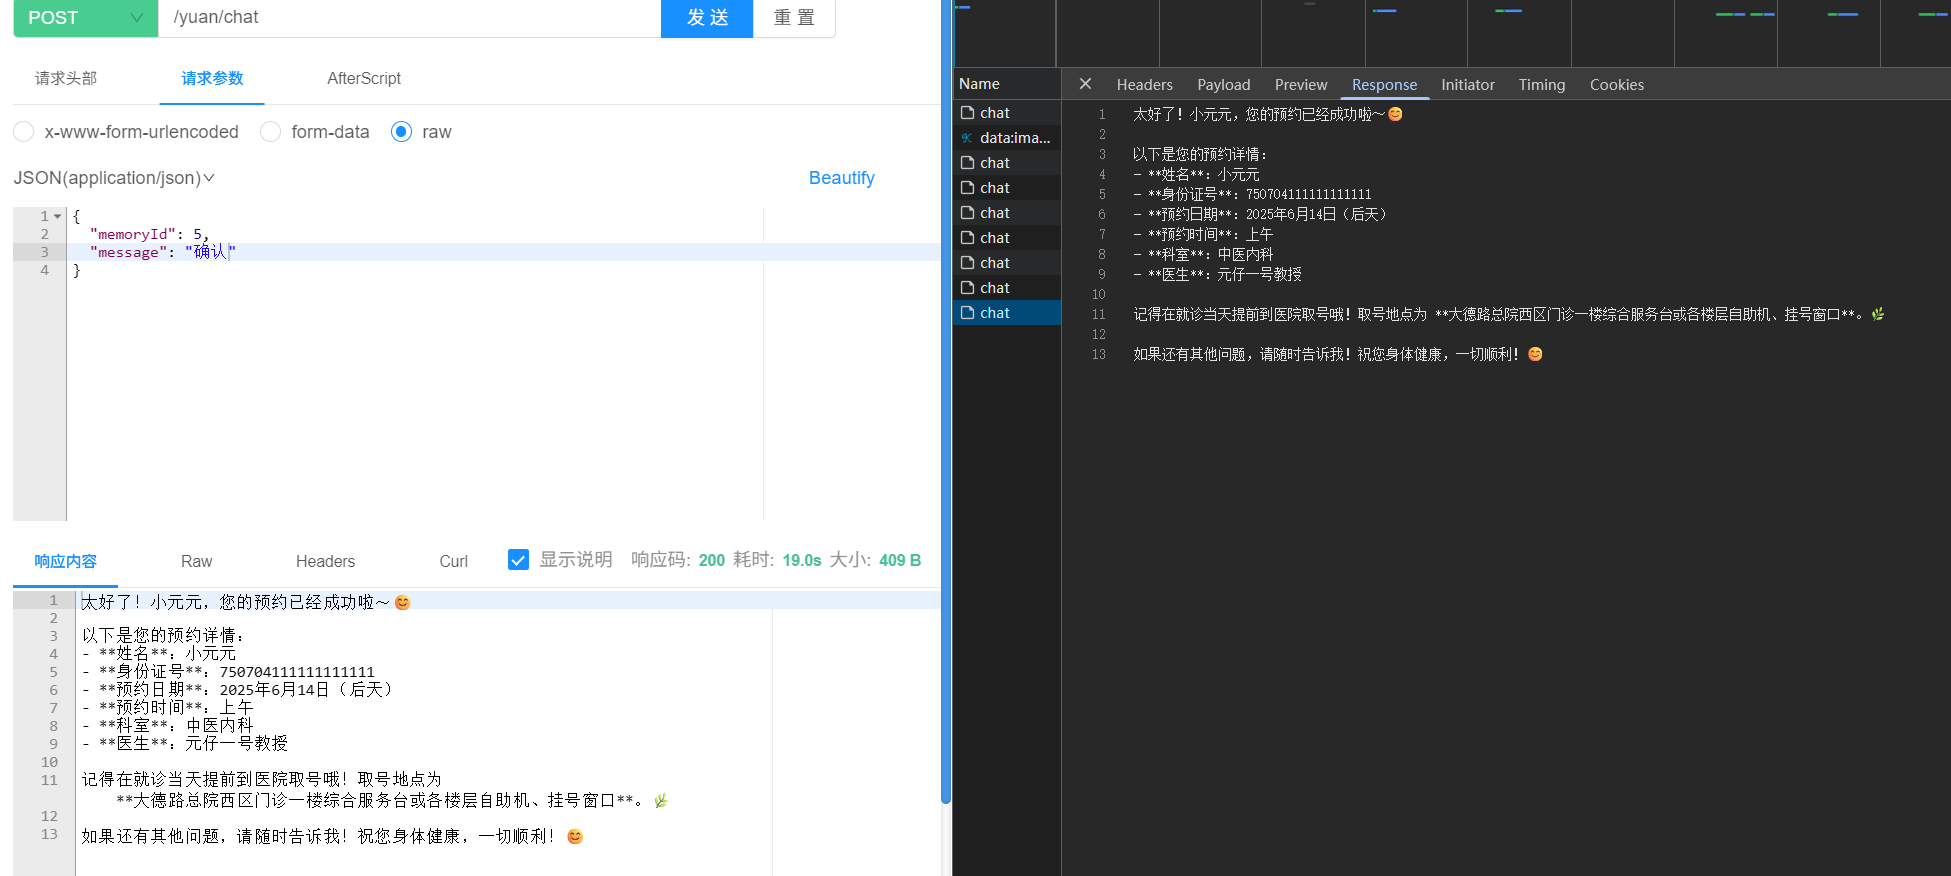Viewport: 1951px width, 876px height.
Task: Click the /yuan/chat URL input field
Action: point(409,18)
